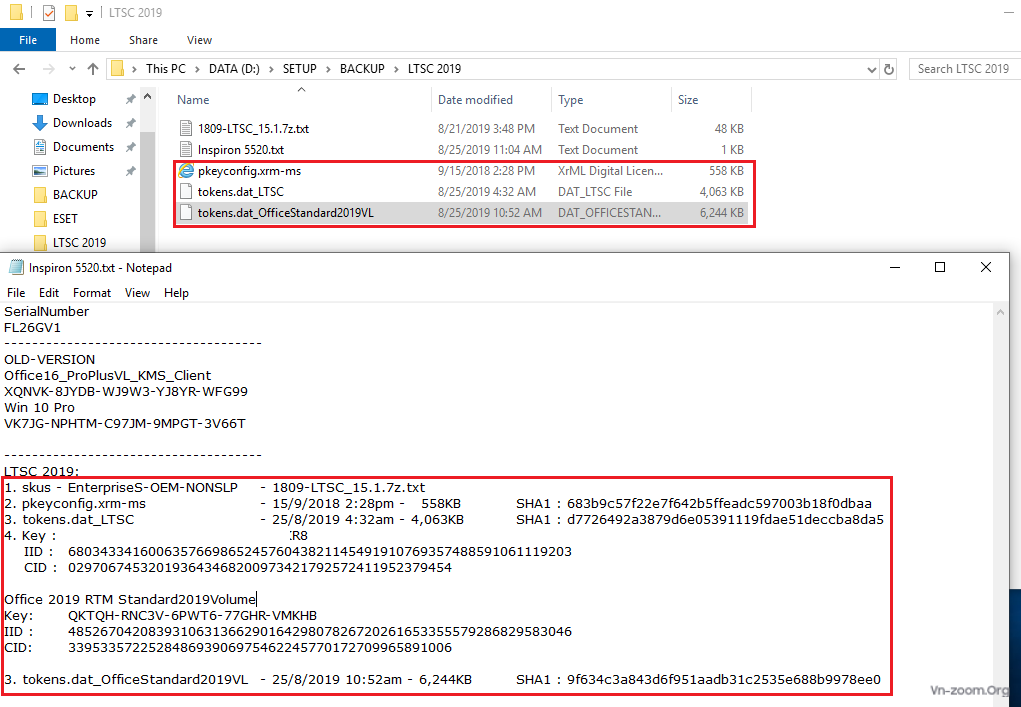
Task: Minimize the Notepad window
Action: [x=895, y=268]
